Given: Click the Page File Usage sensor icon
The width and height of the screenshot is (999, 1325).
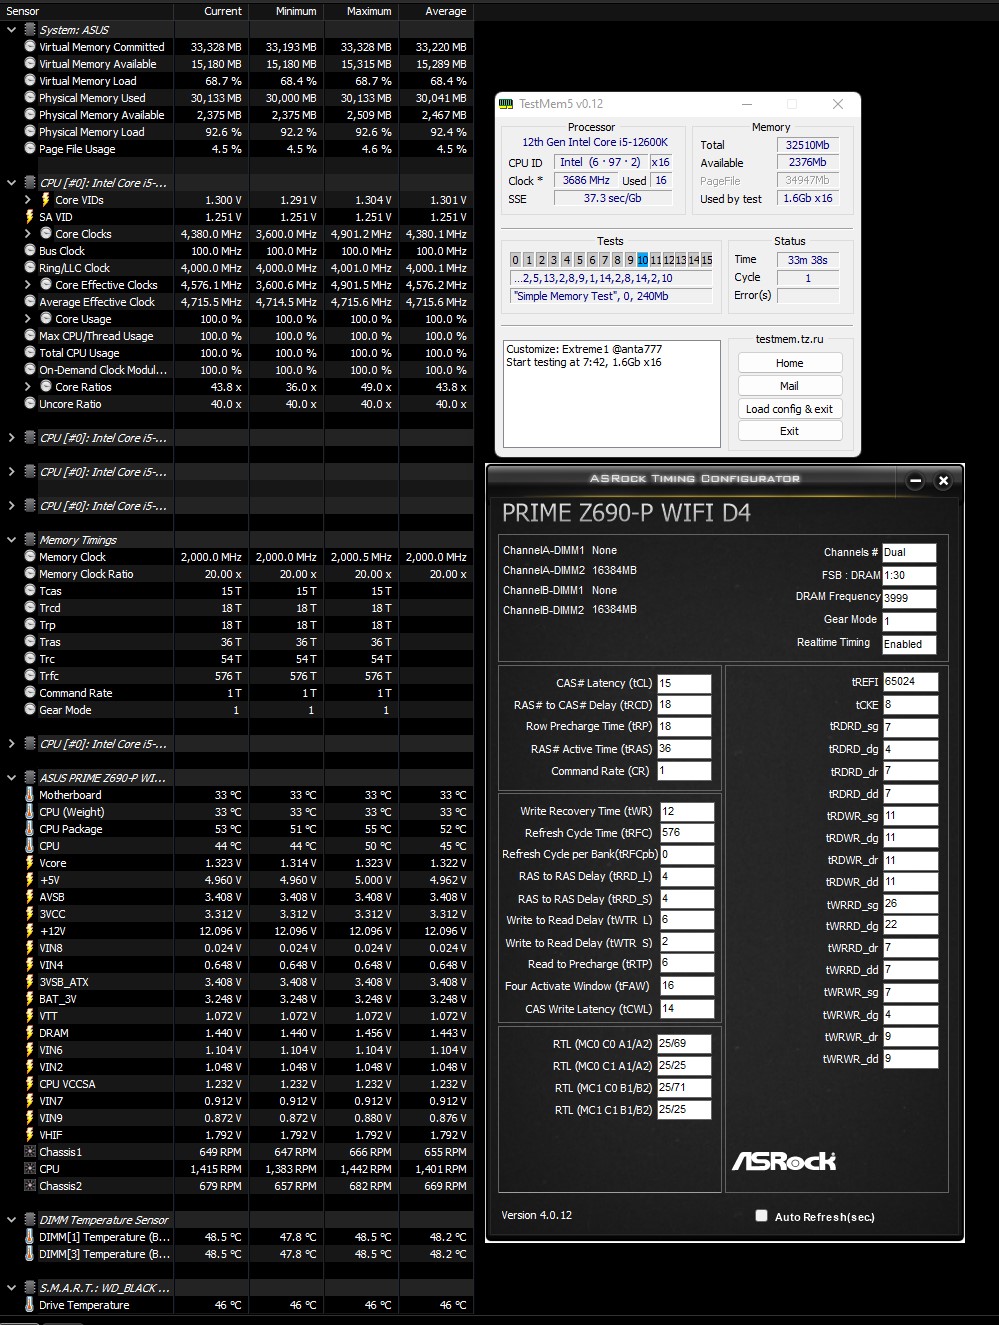Looking at the screenshot, I should click(30, 149).
